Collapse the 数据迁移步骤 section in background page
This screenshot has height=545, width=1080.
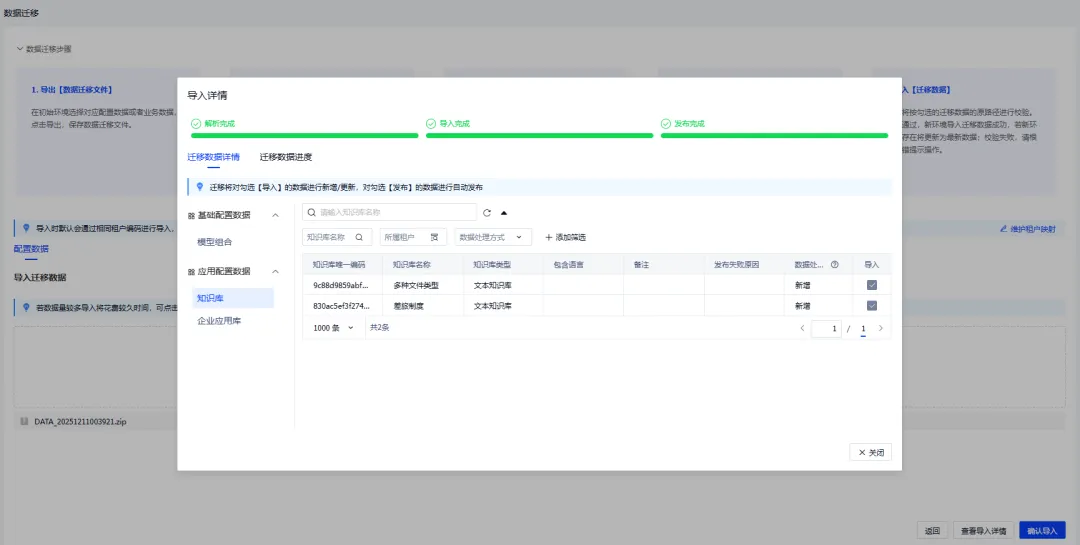[x=20, y=49]
